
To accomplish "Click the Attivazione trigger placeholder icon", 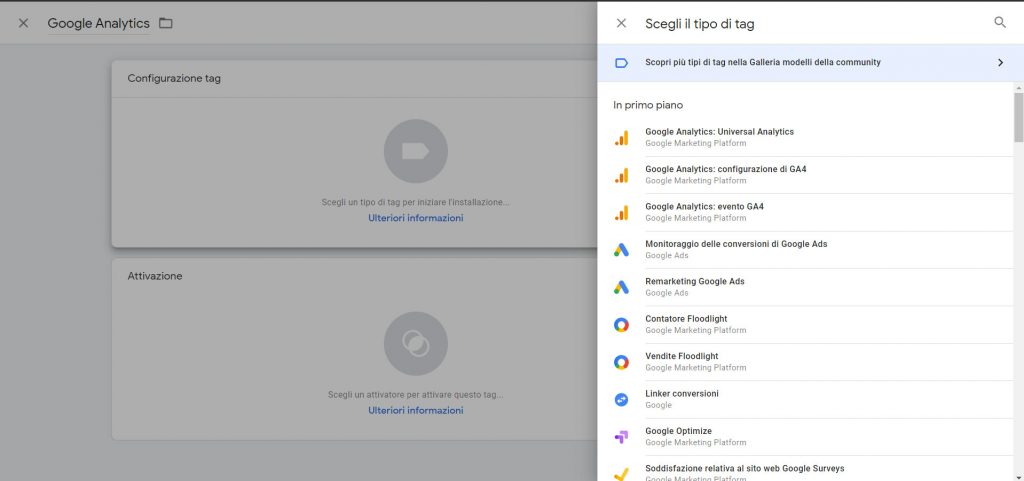I will pos(415,343).
